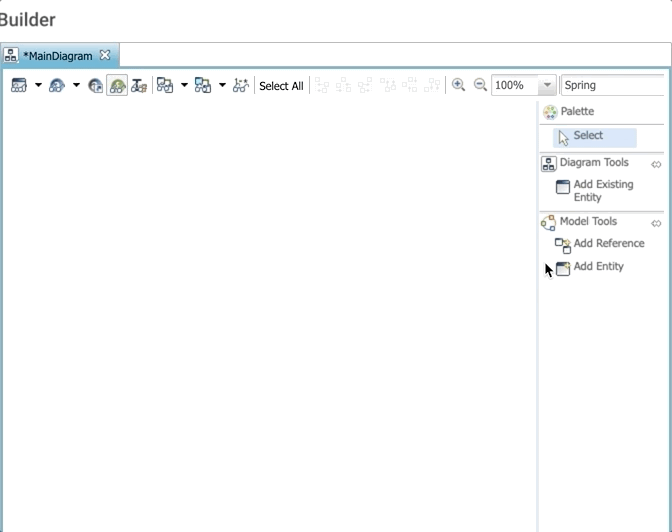The image size is (672, 532).
Task: Click the first toolbar icon showing a window layout
Action: pos(19,85)
